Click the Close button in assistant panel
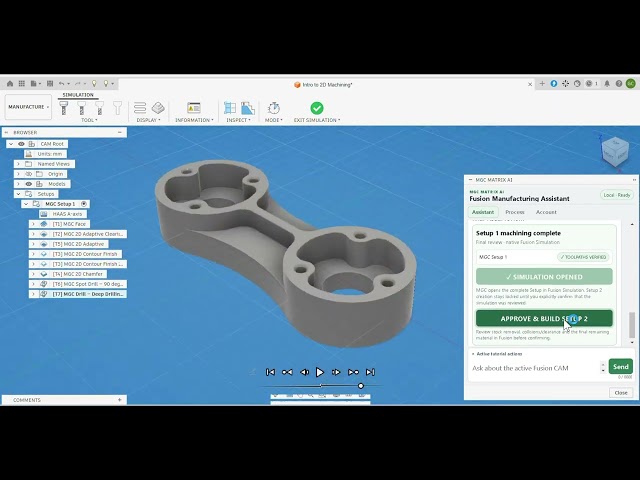The width and height of the screenshot is (640, 480). pos(621,393)
